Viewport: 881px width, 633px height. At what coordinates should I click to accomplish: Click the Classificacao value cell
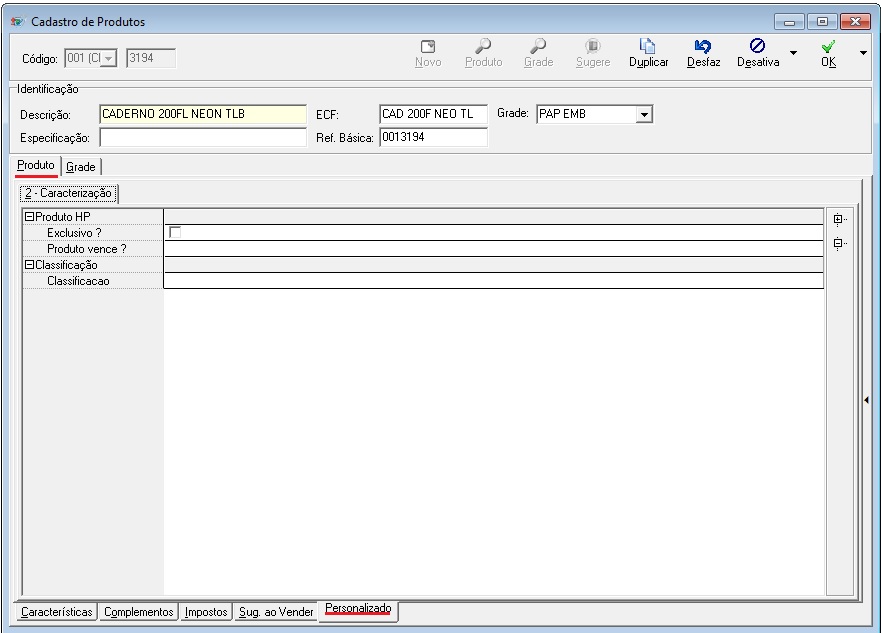[x=493, y=281]
